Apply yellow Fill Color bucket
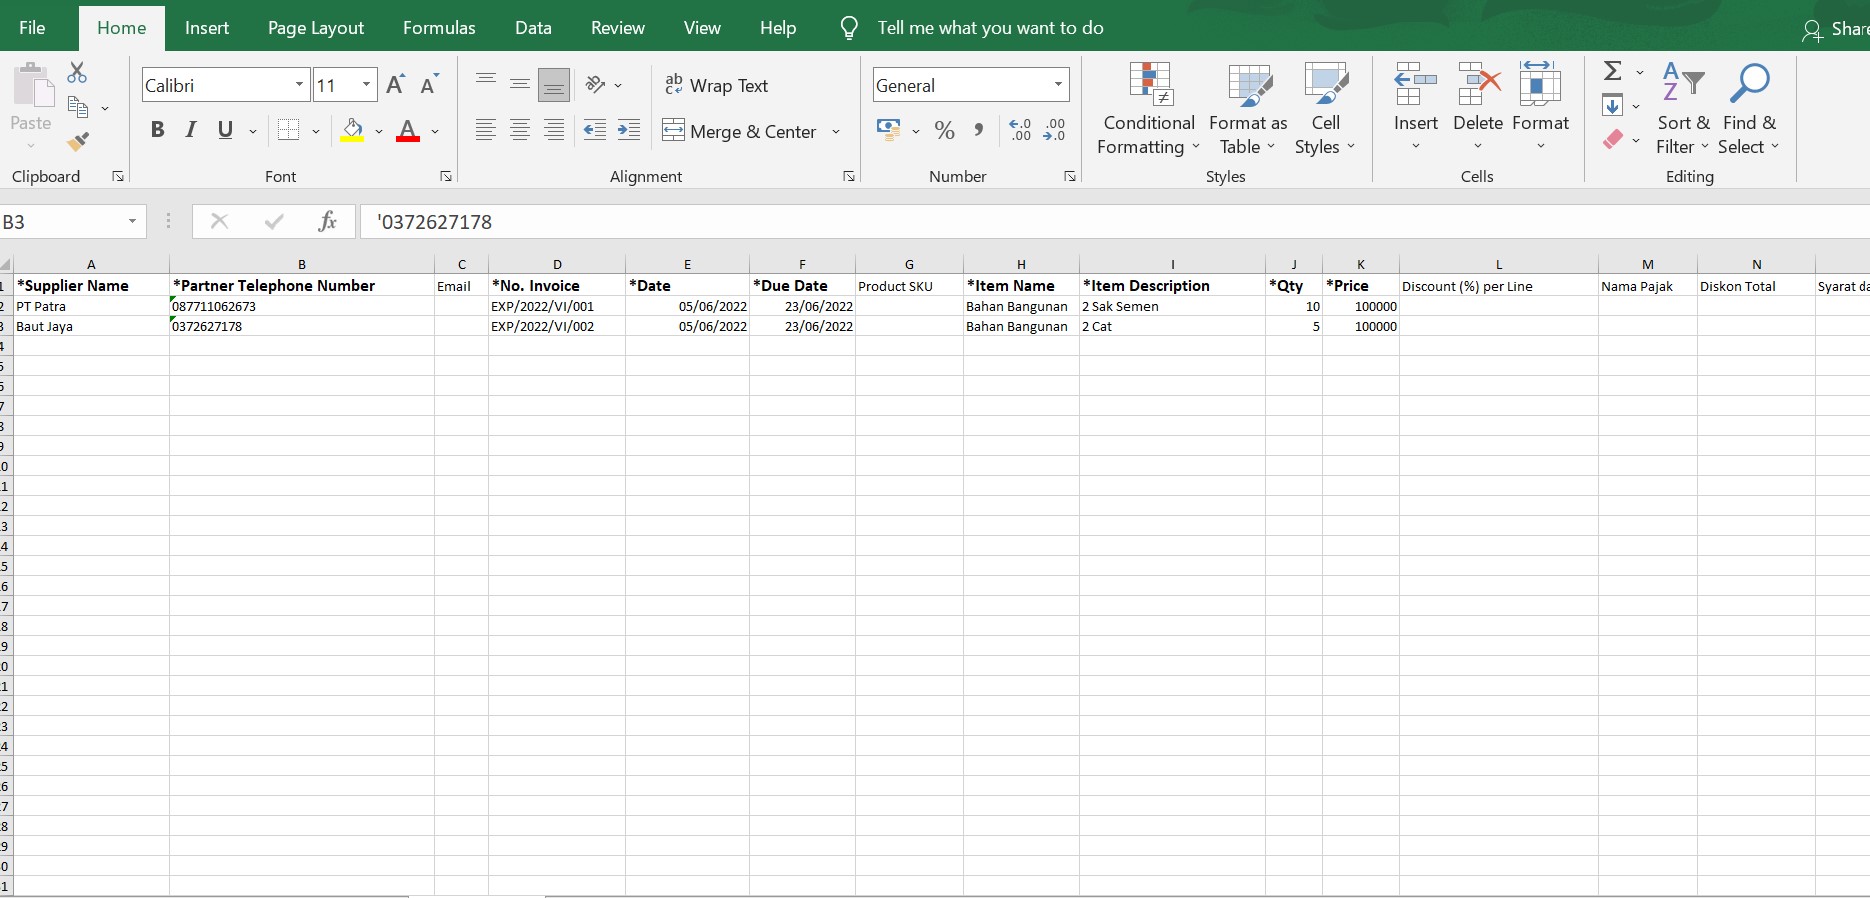Viewport: 1870px width, 898px height. [x=352, y=130]
